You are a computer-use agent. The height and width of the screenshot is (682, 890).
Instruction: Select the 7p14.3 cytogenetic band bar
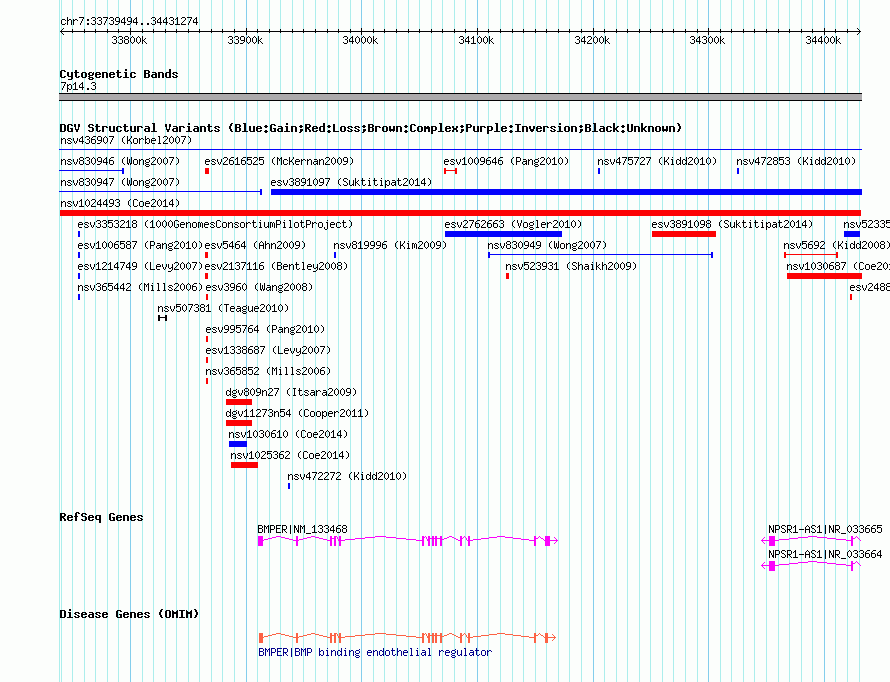coord(460,97)
